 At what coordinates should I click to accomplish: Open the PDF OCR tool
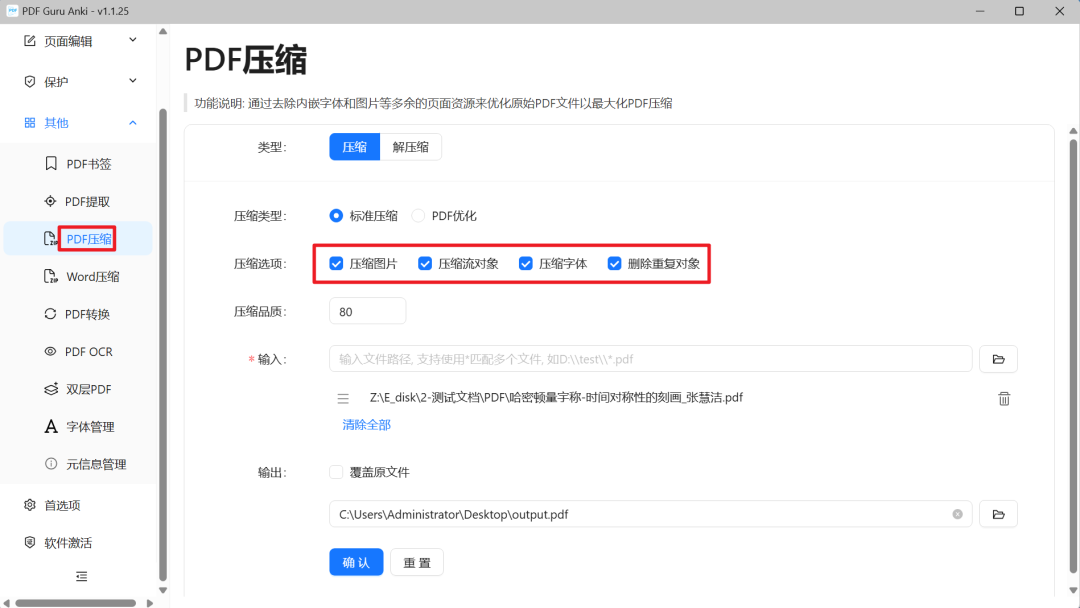pos(87,351)
